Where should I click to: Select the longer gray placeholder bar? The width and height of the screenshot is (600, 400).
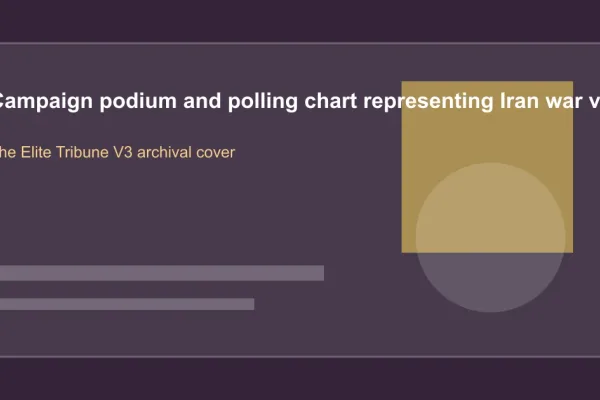[x=162, y=273]
